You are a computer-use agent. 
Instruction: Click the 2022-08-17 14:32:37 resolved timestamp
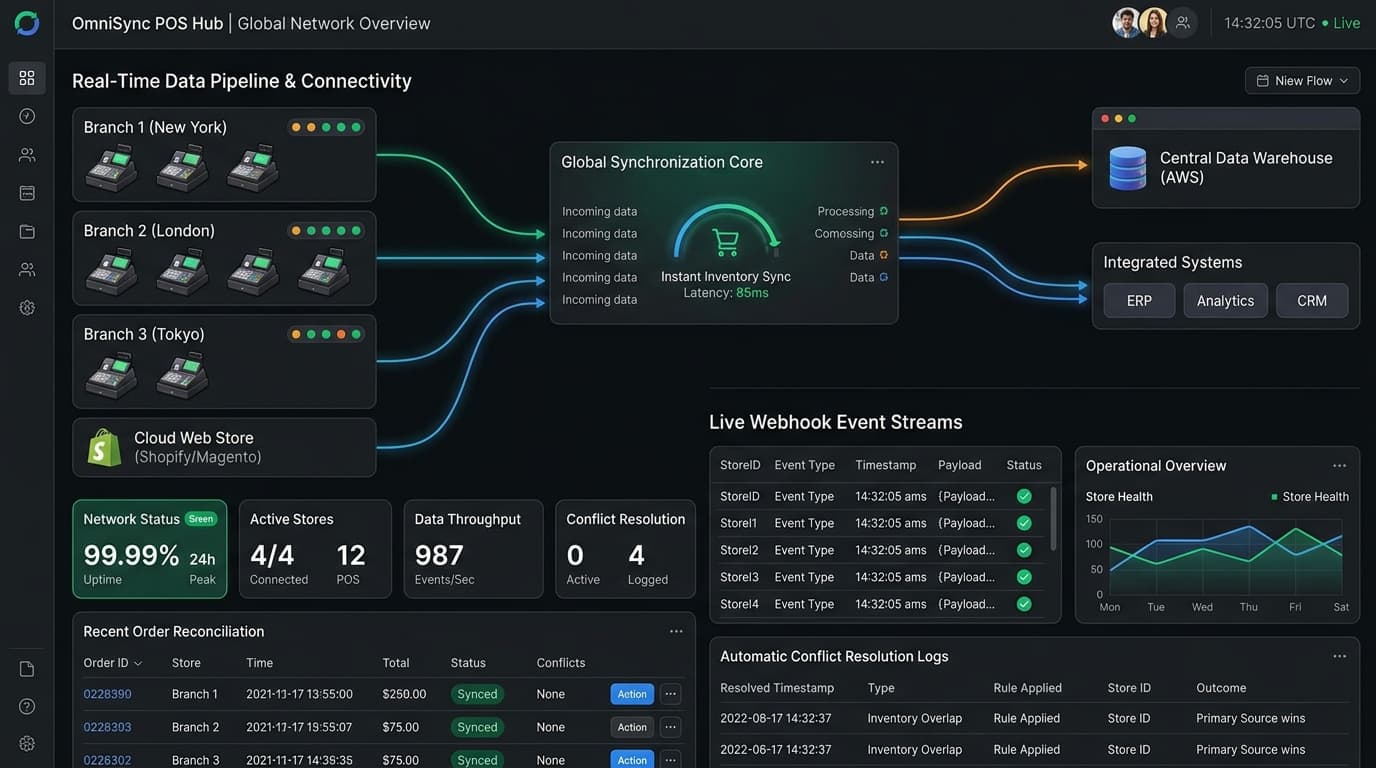pyautogui.click(x=777, y=718)
